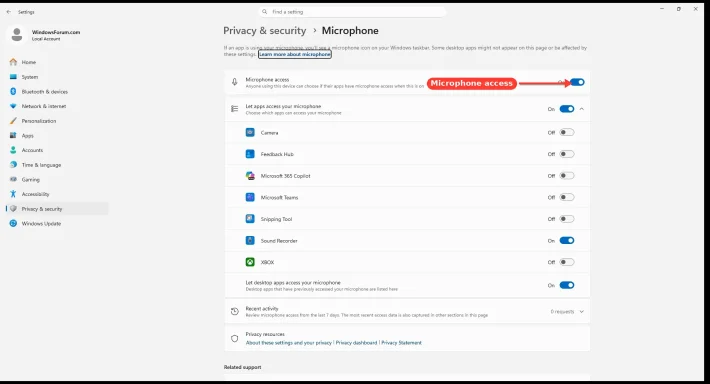Click the WindowsForum.com account name
The image size is (710, 384).
point(56,32)
